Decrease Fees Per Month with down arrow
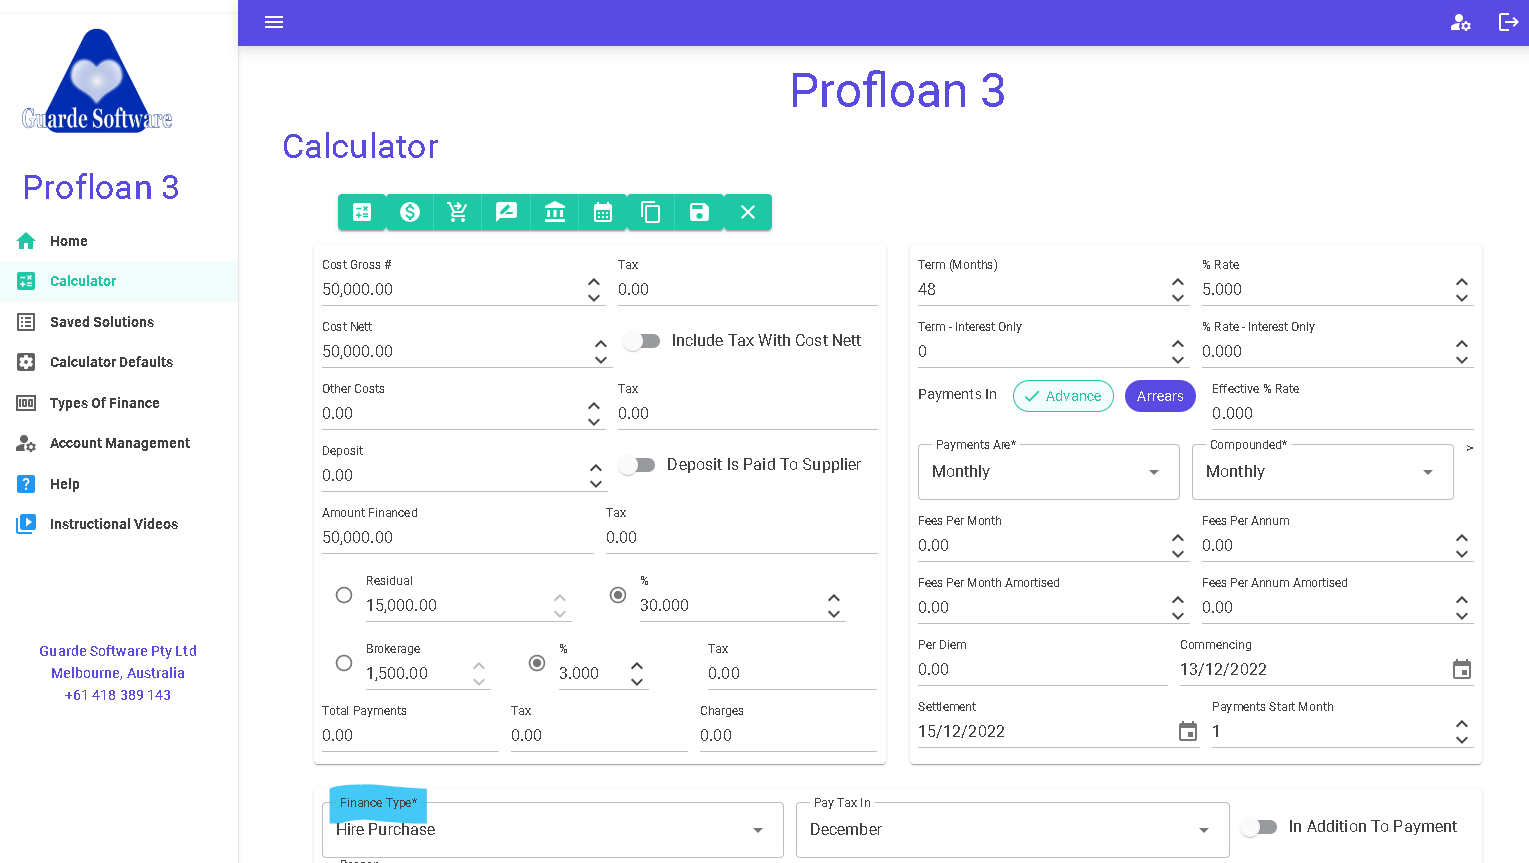 coord(1178,553)
